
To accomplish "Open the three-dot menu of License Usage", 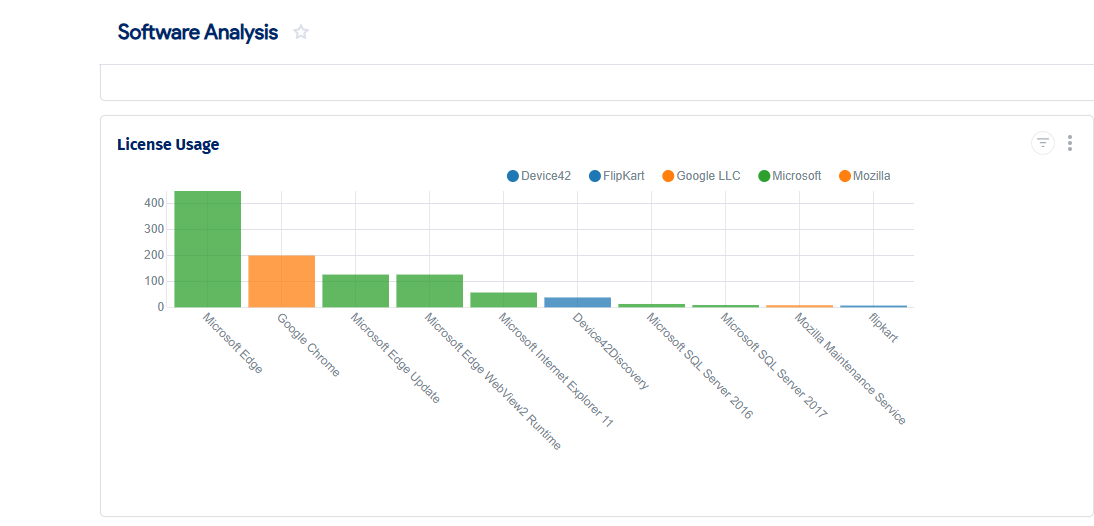I will [1070, 143].
